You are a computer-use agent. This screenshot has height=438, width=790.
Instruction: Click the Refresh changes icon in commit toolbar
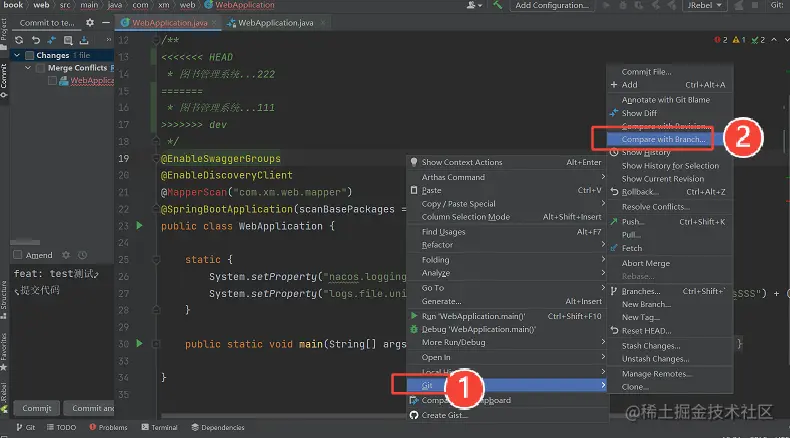19,40
